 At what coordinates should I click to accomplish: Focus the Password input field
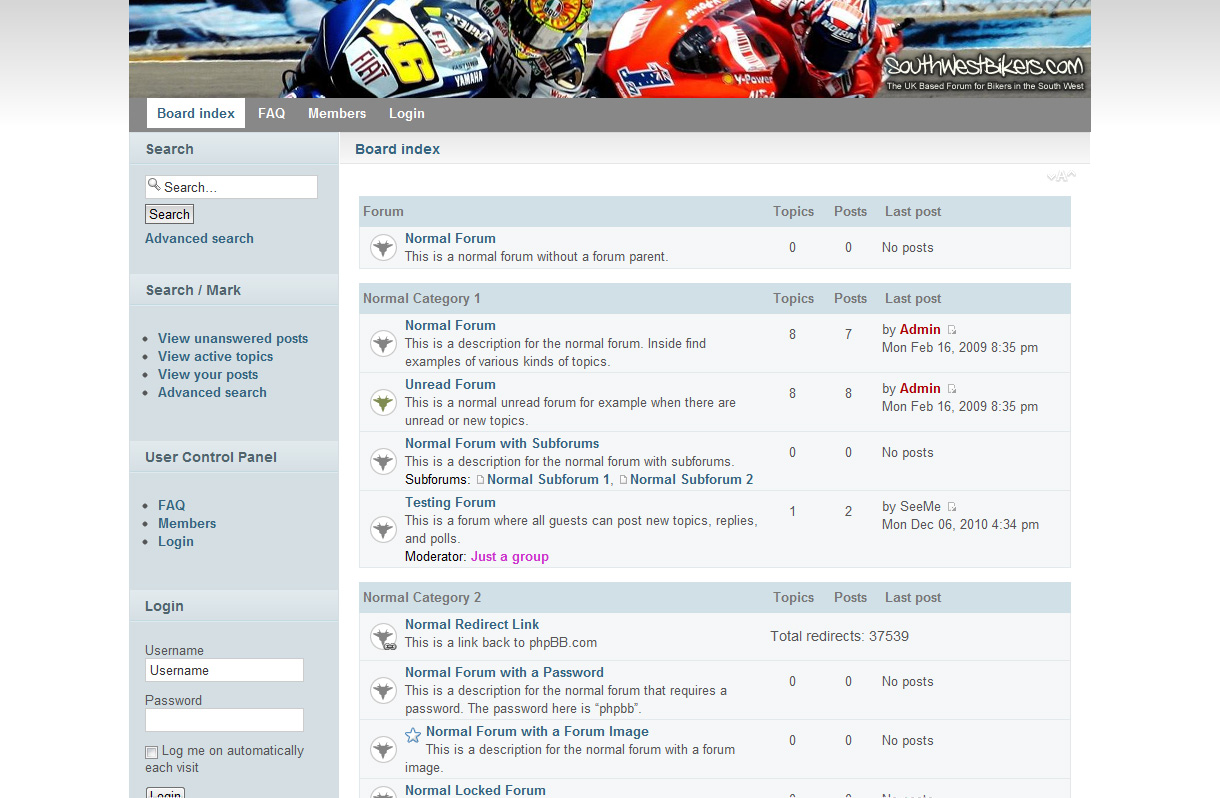tap(224, 720)
